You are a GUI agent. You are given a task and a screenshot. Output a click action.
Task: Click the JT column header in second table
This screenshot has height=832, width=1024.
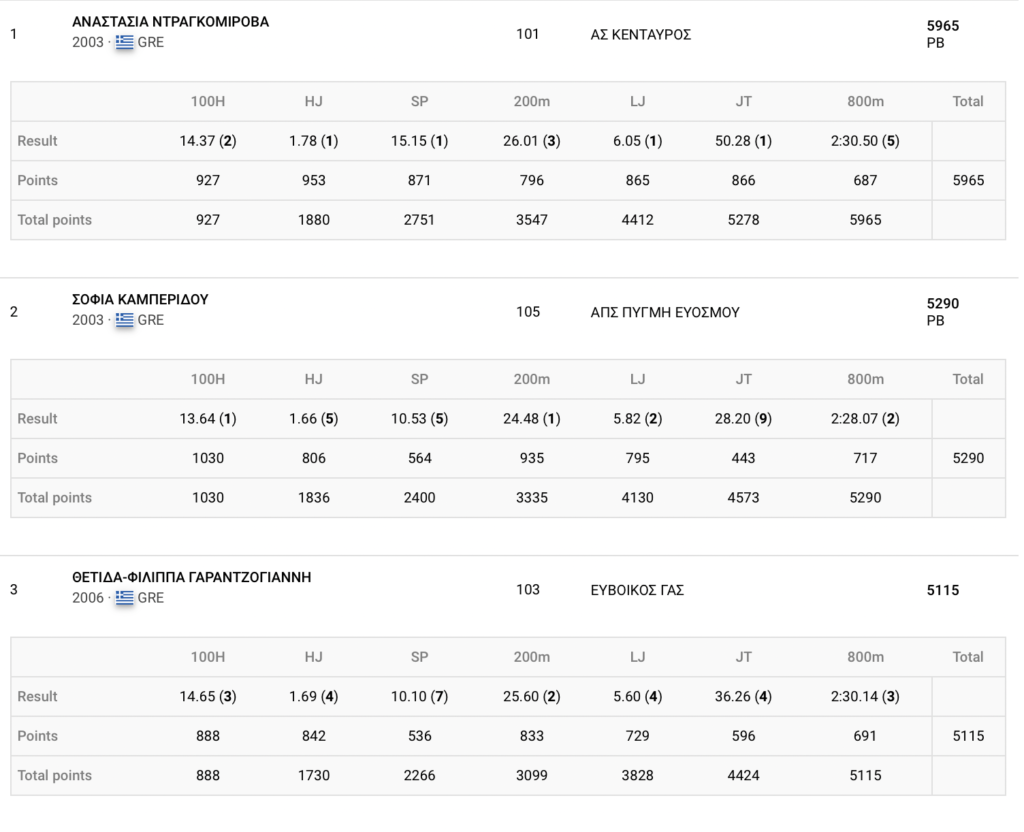click(x=743, y=379)
